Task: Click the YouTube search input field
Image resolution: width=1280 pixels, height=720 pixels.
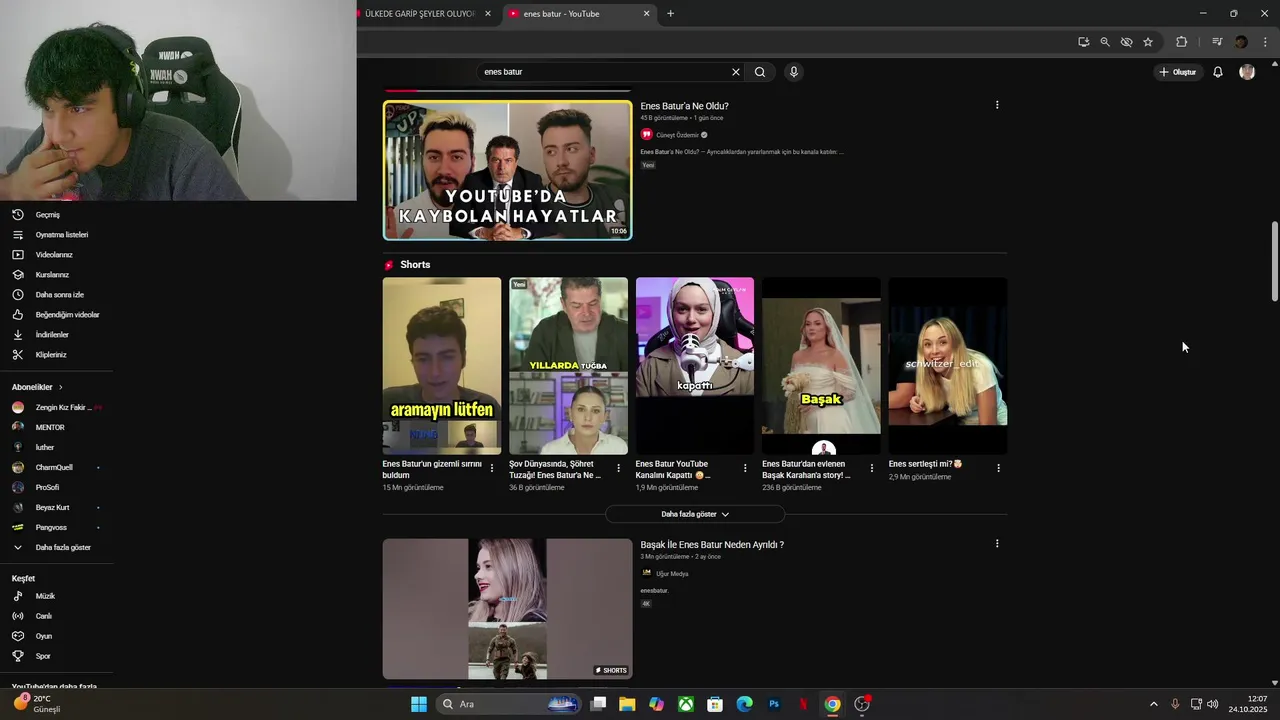Action: coord(605,72)
